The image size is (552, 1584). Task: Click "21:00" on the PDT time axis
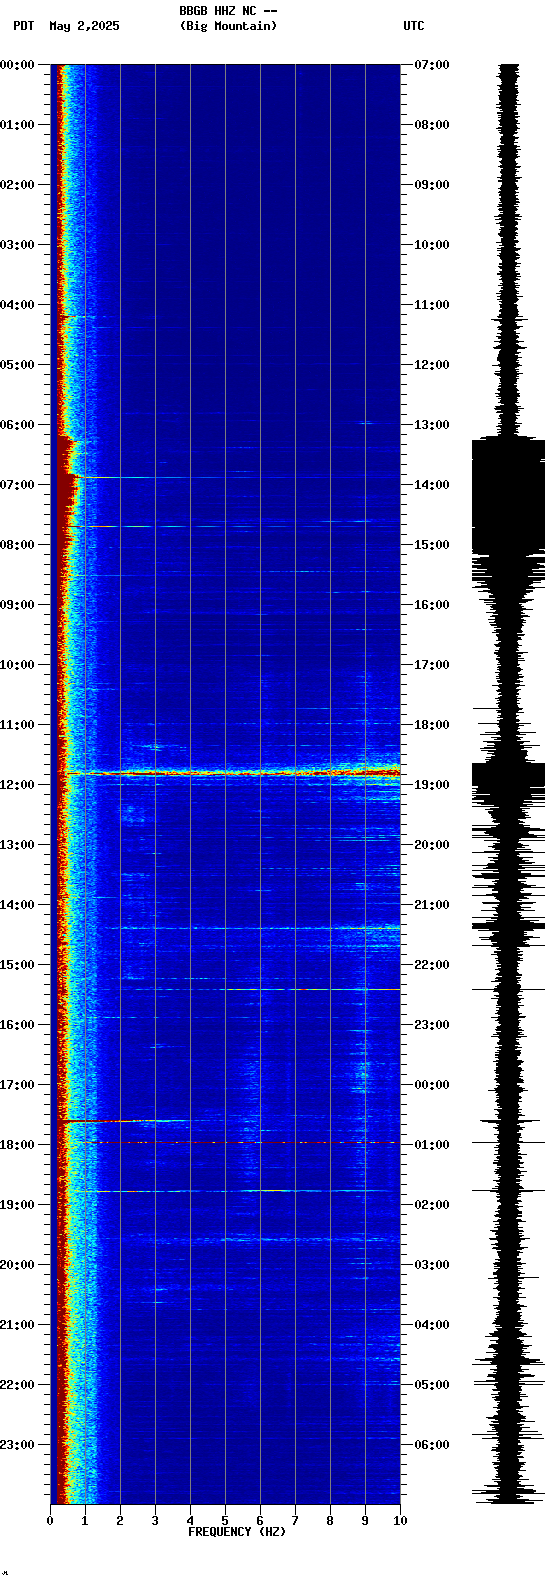[x=18, y=1325]
